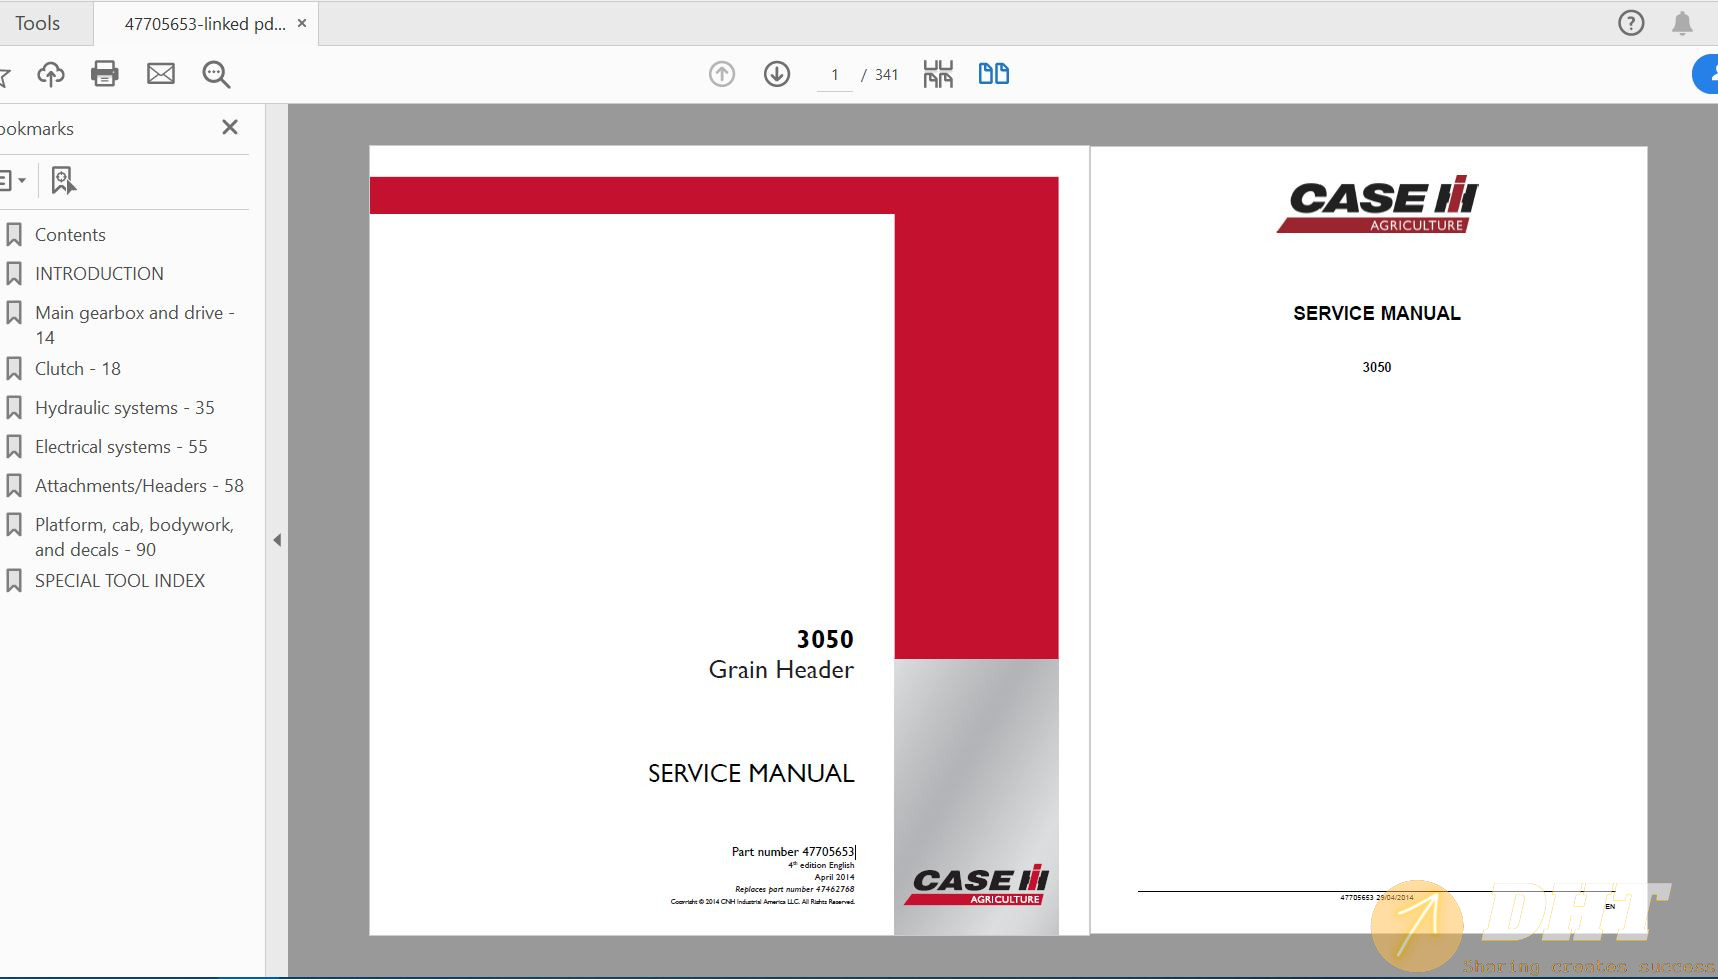1718x979 pixels.
Task: Open search options with the magnifier icon
Action: (215, 73)
